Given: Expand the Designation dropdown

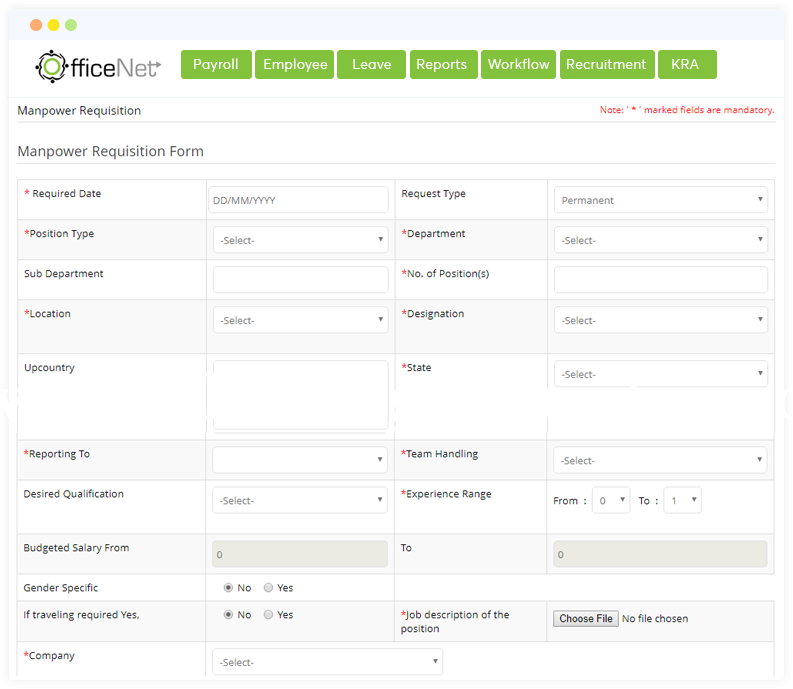Looking at the screenshot, I should tap(660, 320).
